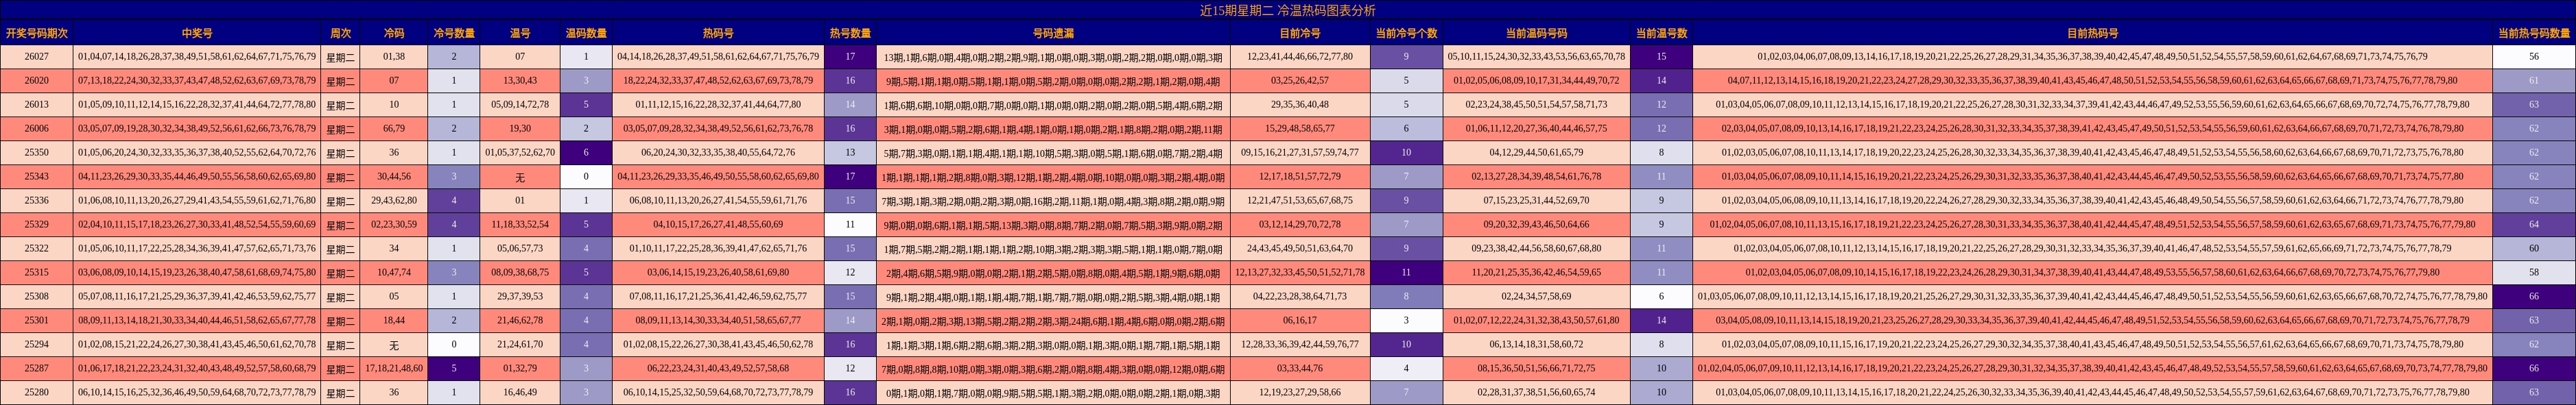Click cold code 66,79 in row 26006
Image resolution: width=2576 pixels, height=405 pixels.
pyautogui.click(x=394, y=129)
